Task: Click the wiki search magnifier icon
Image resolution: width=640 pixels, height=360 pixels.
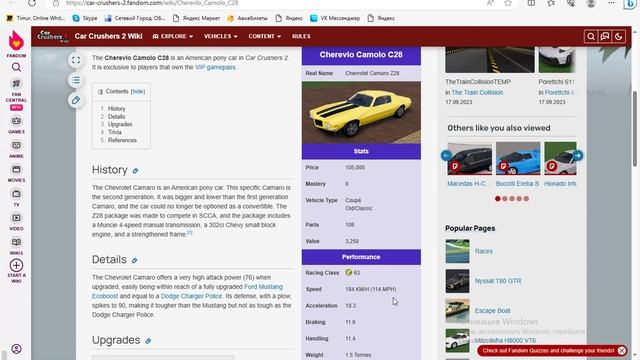Action: 591,37
